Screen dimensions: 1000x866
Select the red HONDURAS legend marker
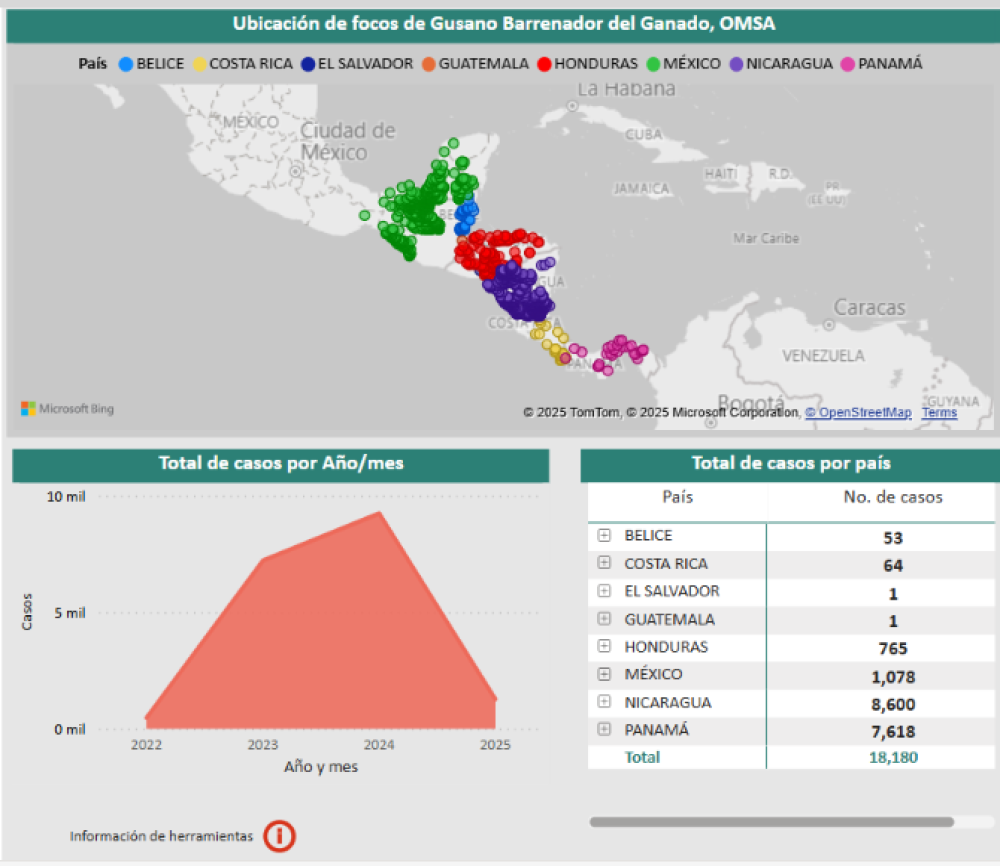tap(544, 64)
